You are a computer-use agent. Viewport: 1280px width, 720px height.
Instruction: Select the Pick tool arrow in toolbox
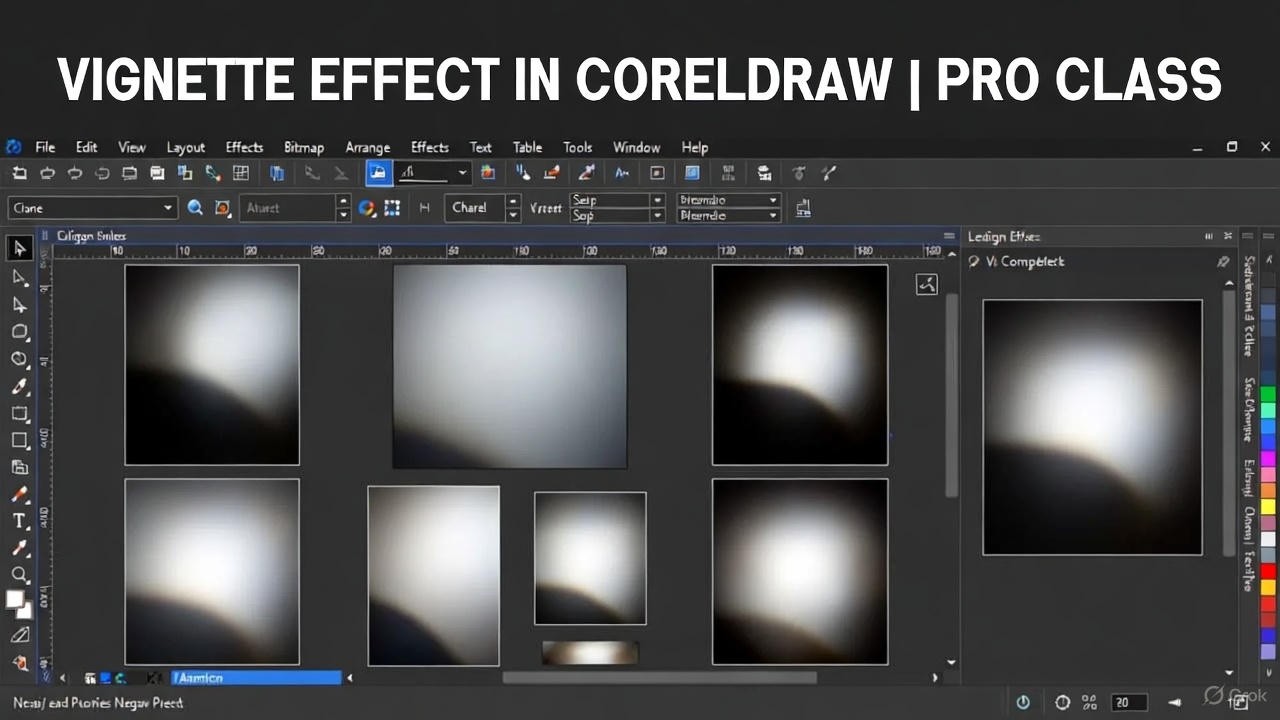coord(19,248)
